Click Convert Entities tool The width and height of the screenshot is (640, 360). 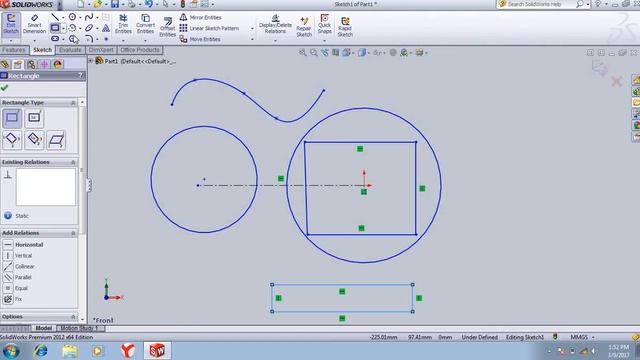[x=145, y=24]
